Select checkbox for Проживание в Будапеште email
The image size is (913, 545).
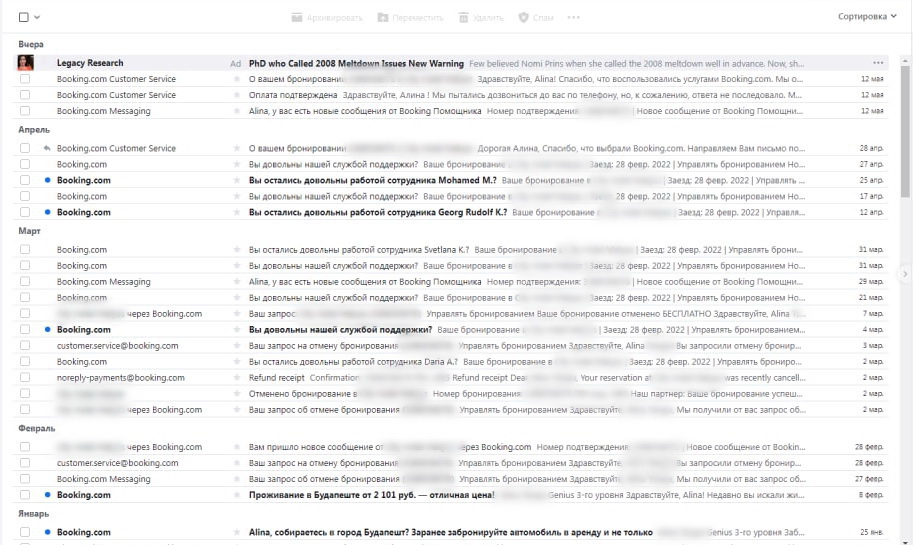pos(24,494)
